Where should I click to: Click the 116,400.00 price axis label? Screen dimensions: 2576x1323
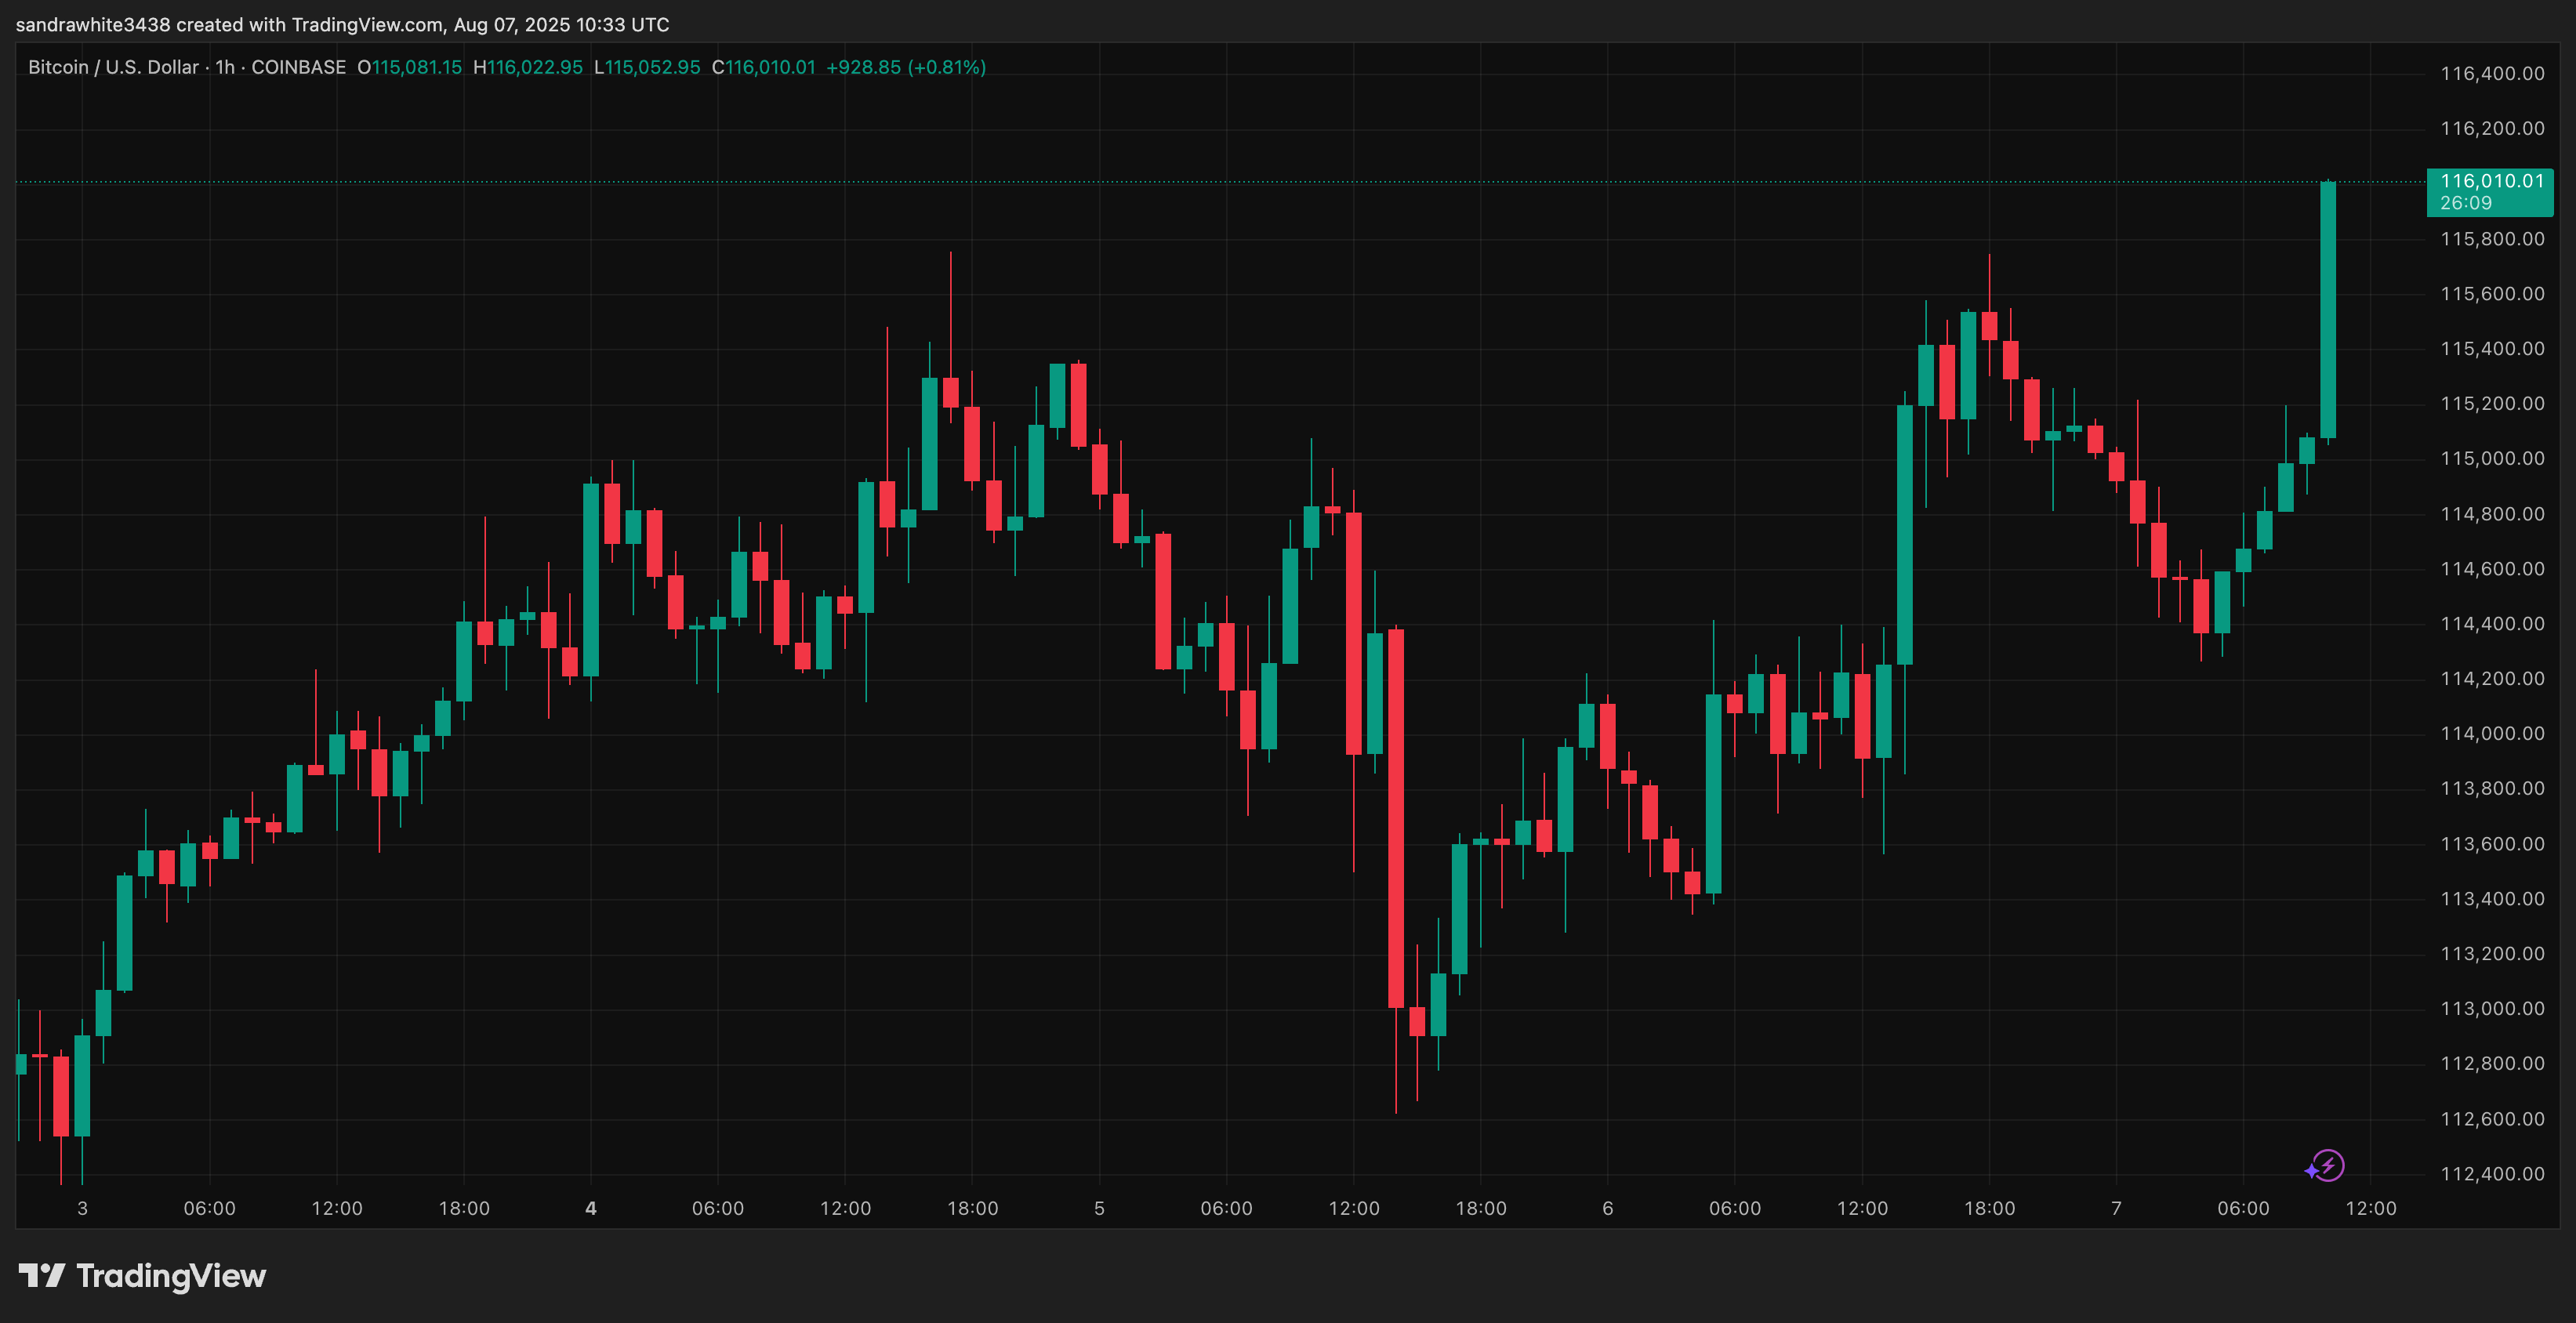2492,73
